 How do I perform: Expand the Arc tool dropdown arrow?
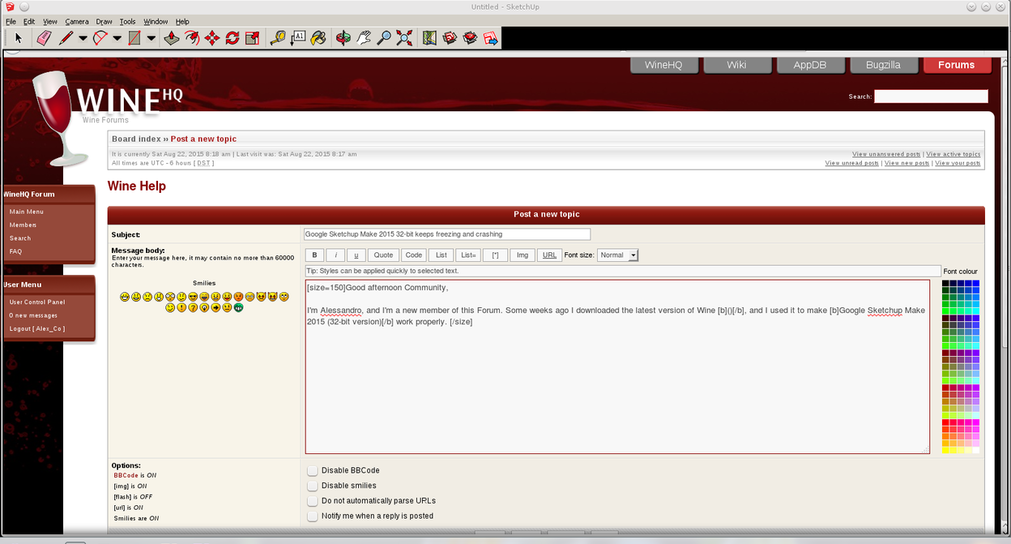pos(117,38)
